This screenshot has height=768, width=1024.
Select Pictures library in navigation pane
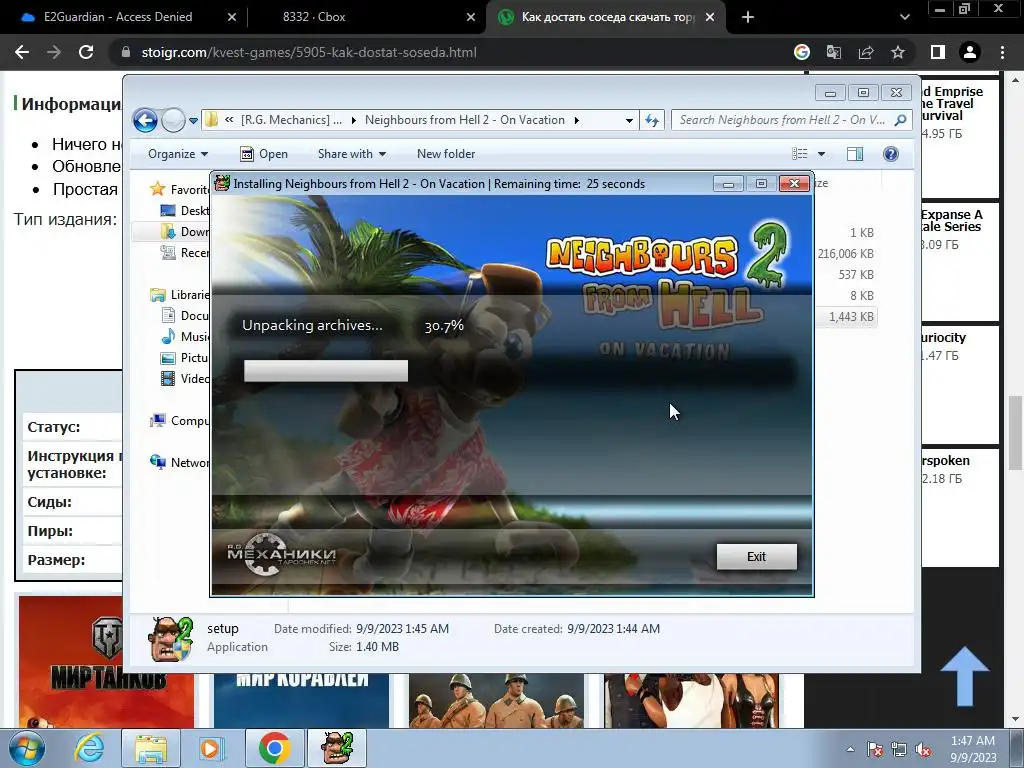pyautogui.click(x=186, y=358)
